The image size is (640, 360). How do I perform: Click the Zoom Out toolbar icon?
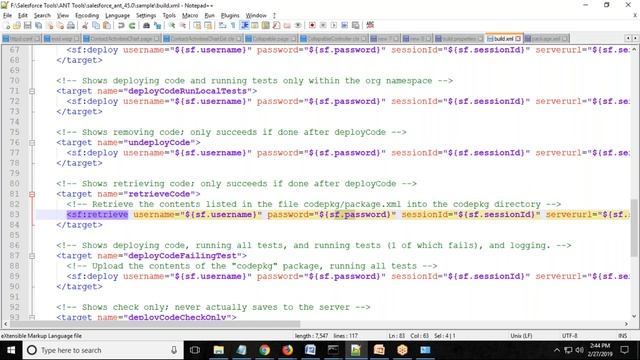pyautogui.click(x=183, y=25)
